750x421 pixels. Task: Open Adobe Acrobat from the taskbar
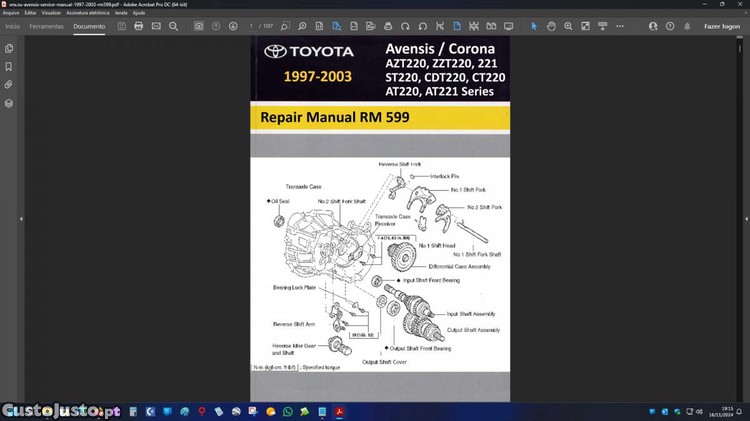coord(339,411)
